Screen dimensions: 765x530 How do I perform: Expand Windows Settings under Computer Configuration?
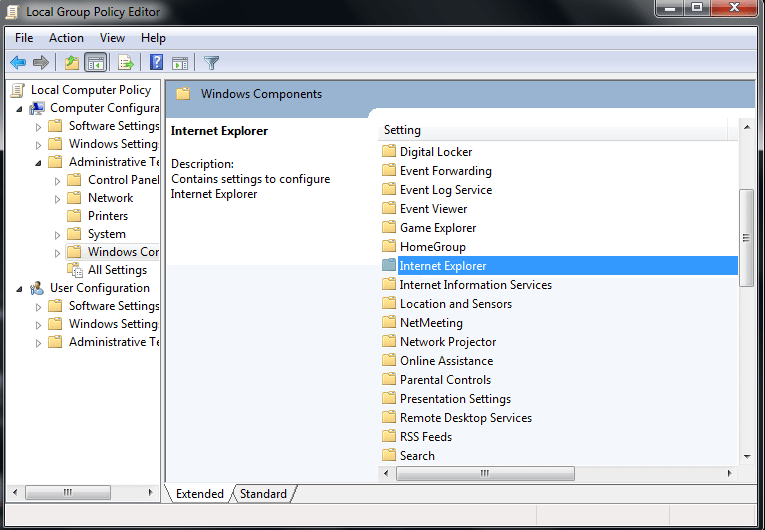coord(38,145)
